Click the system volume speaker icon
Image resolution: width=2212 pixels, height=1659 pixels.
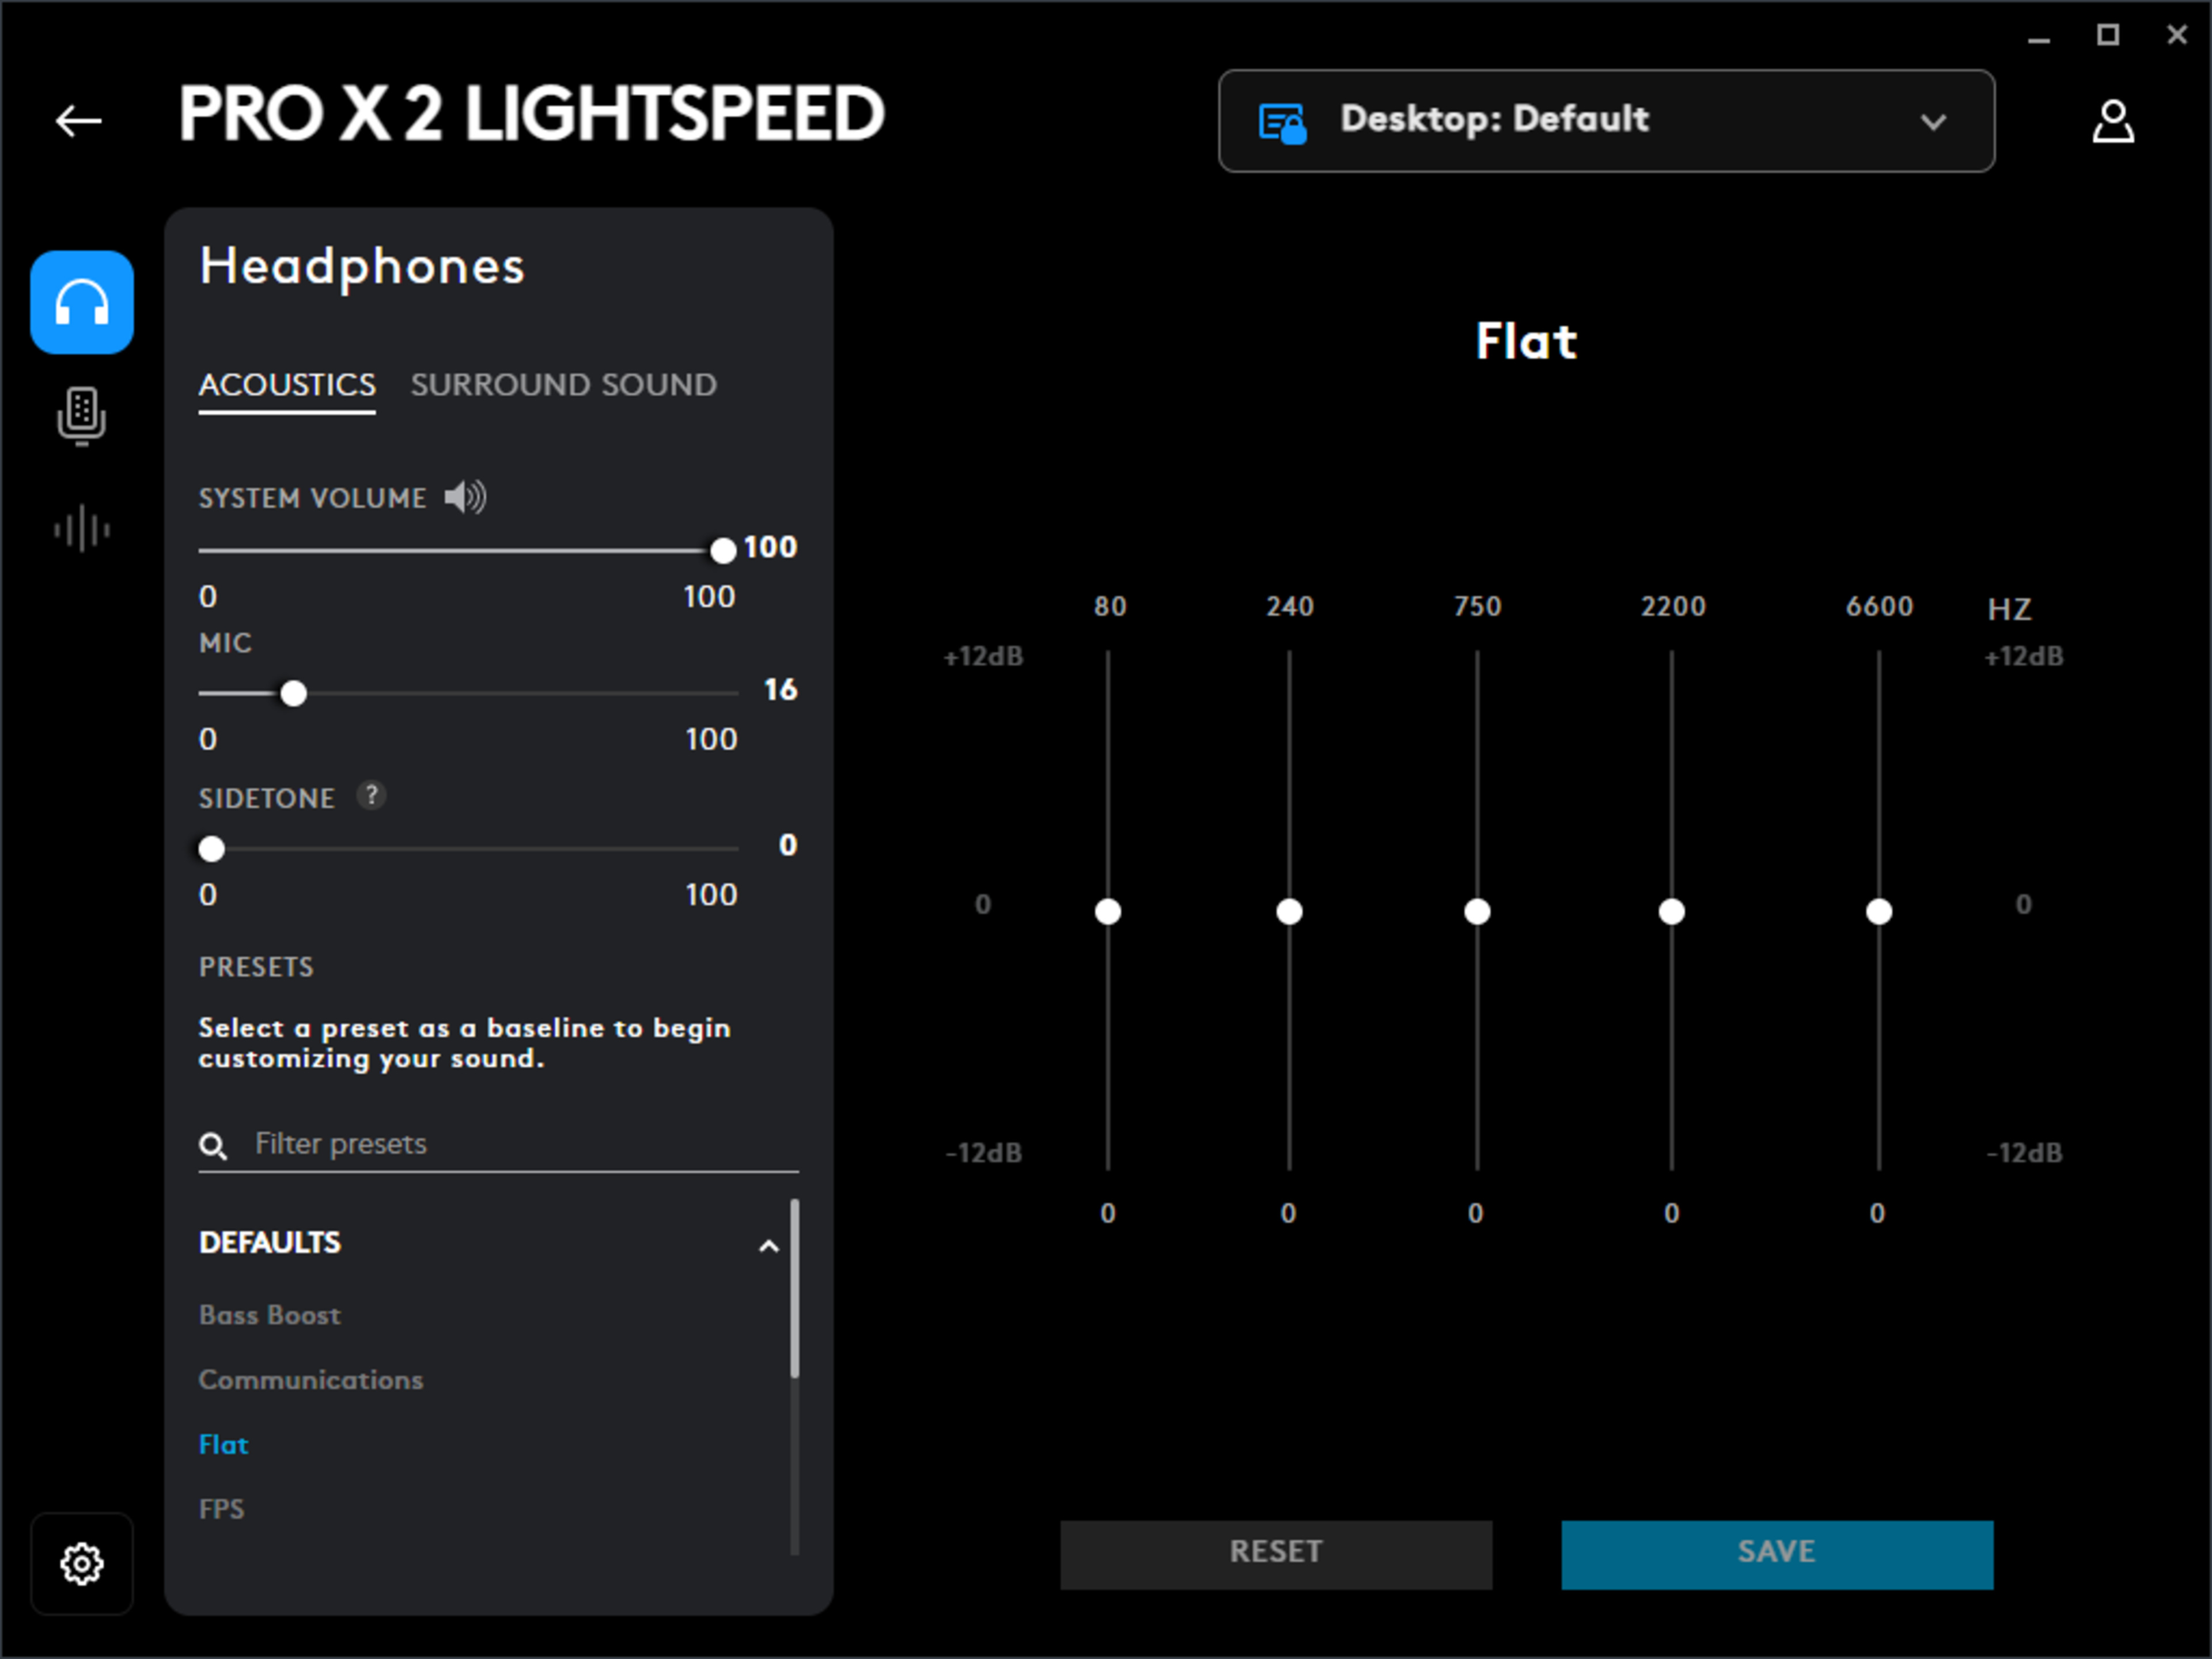coord(464,497)
